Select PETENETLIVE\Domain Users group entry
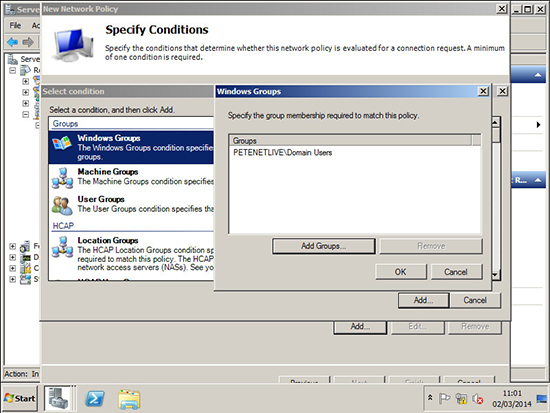 click(283, 153)
